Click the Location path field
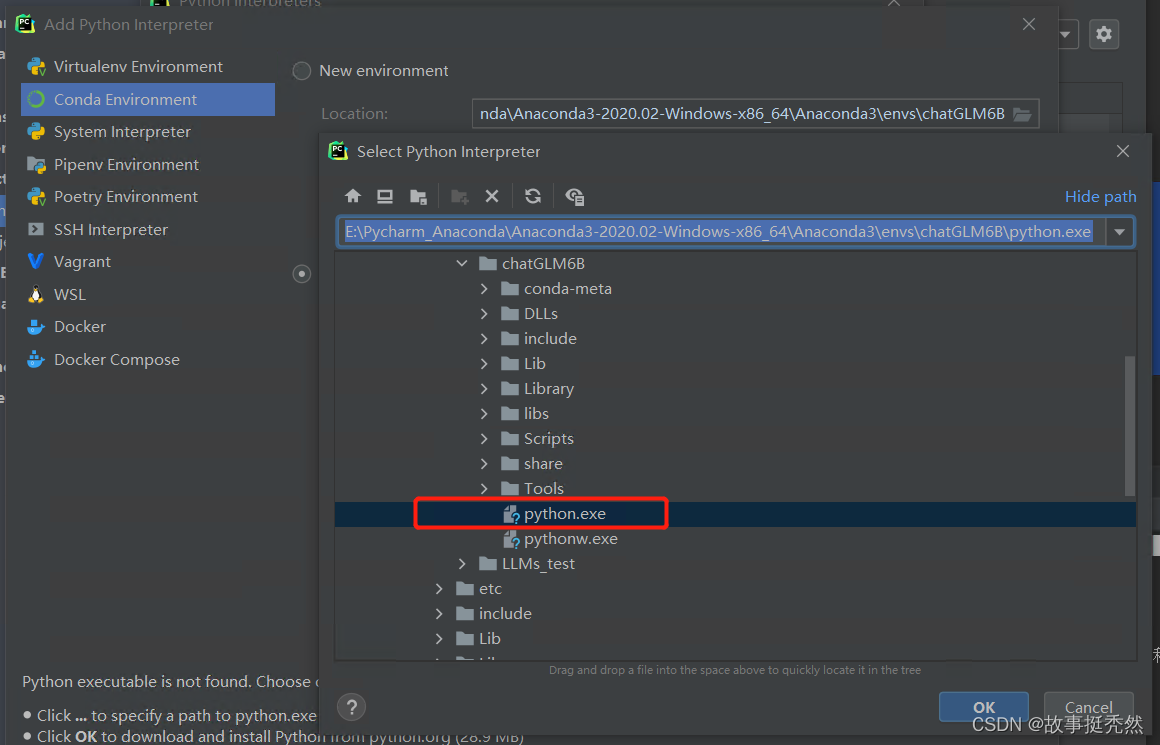The image size is (1160, 745). [743, 114]
